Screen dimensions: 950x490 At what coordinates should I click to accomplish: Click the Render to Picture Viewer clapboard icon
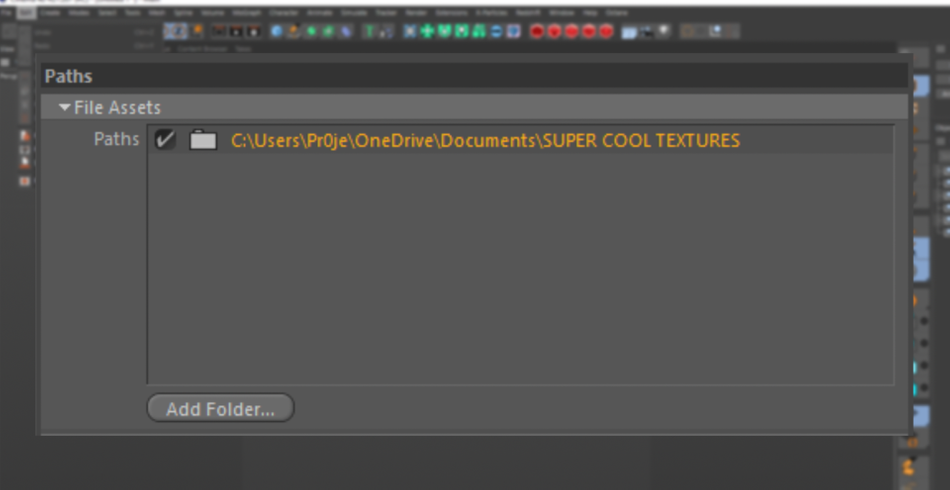click(x=236, y=31)
